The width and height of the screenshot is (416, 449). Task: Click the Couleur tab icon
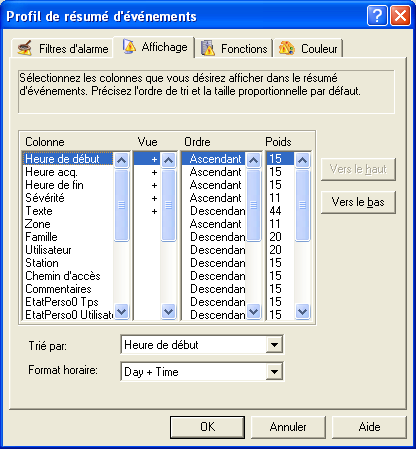[x=287, y=48]
